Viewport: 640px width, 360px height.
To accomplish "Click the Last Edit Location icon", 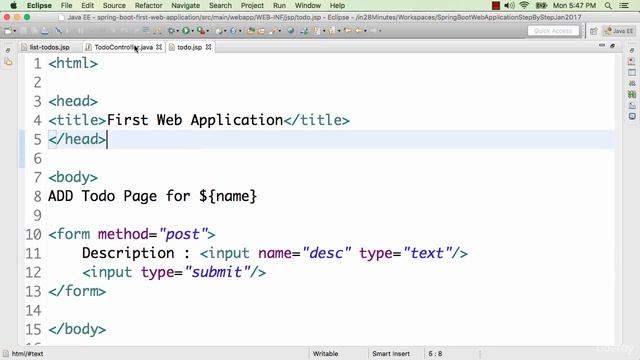I will click(x=347, y=31).
